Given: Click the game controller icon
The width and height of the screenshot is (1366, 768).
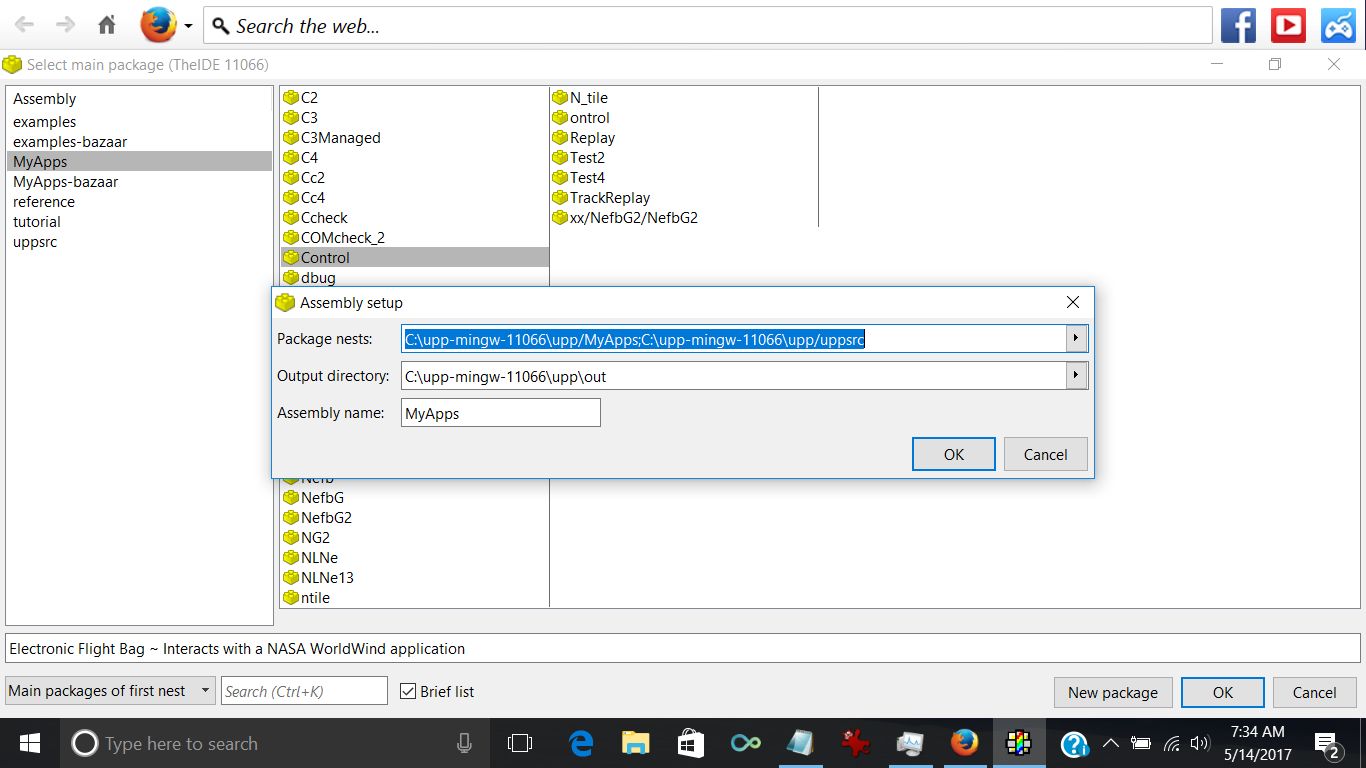Looking at the screenshot, I should (1338, 25).
